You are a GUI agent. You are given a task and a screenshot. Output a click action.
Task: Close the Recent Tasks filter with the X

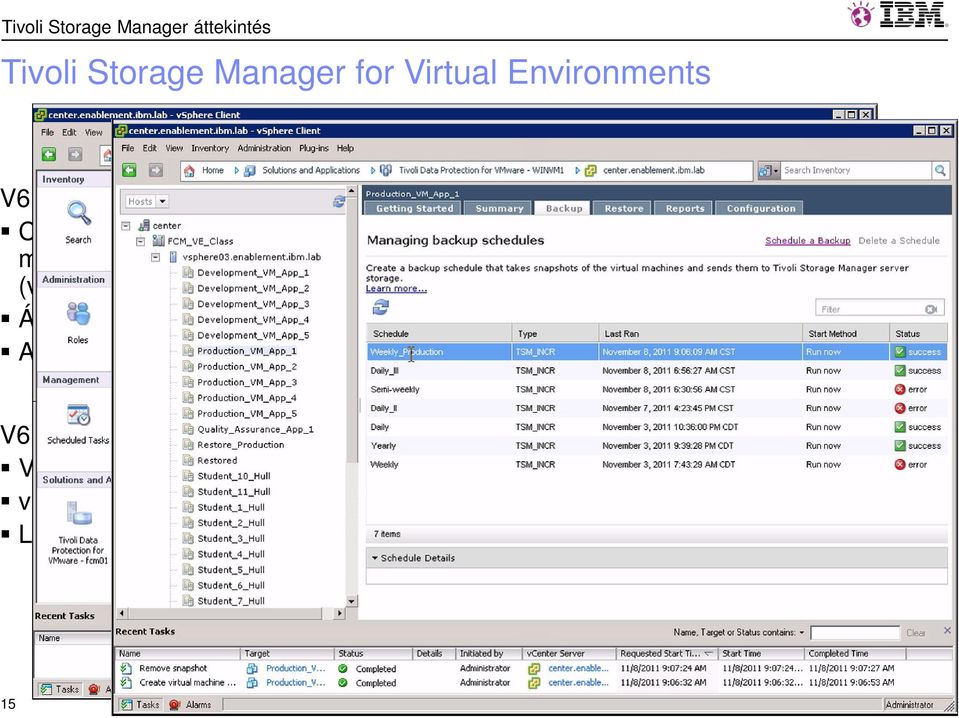tap(947, 631)
